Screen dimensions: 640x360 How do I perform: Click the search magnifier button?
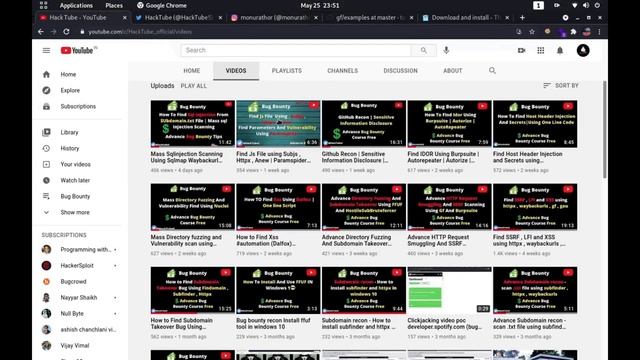[x=424, y=50]
